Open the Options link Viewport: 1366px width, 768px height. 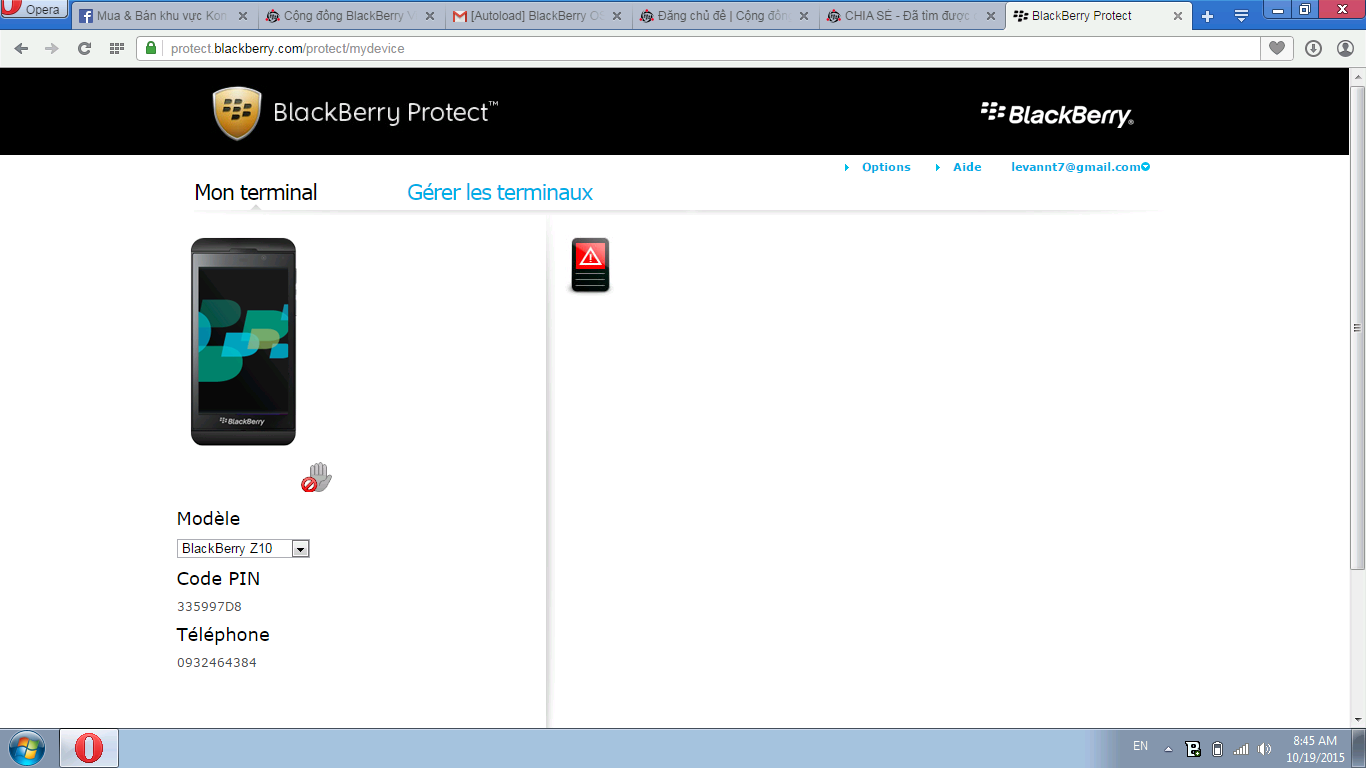pos(886,167)
